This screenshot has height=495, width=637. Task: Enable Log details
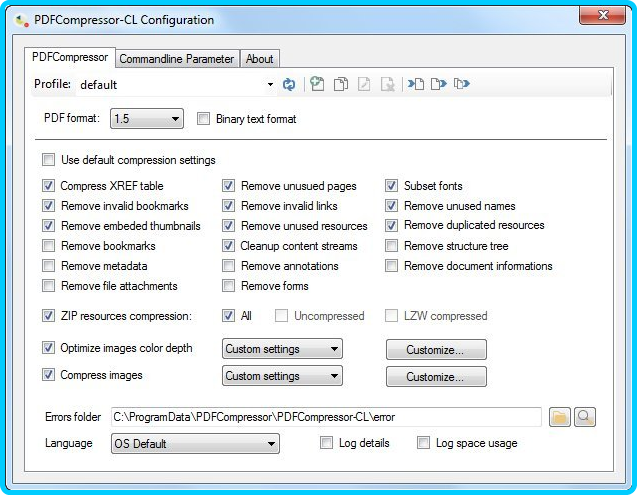(326, 443)
